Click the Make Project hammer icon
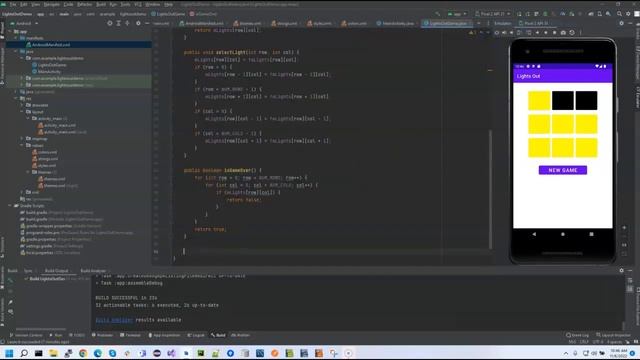 coord(438,13)
